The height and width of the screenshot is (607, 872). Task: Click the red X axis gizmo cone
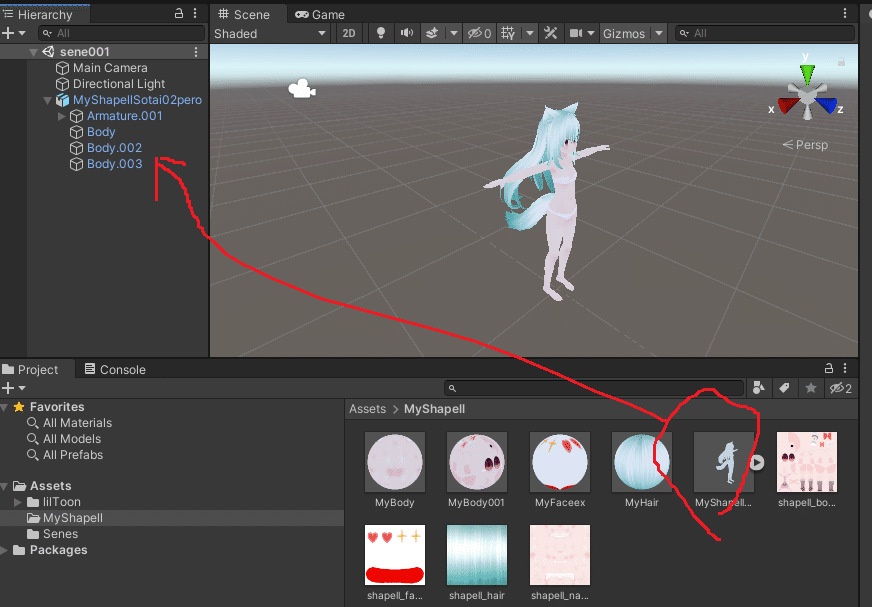(788, 105)
